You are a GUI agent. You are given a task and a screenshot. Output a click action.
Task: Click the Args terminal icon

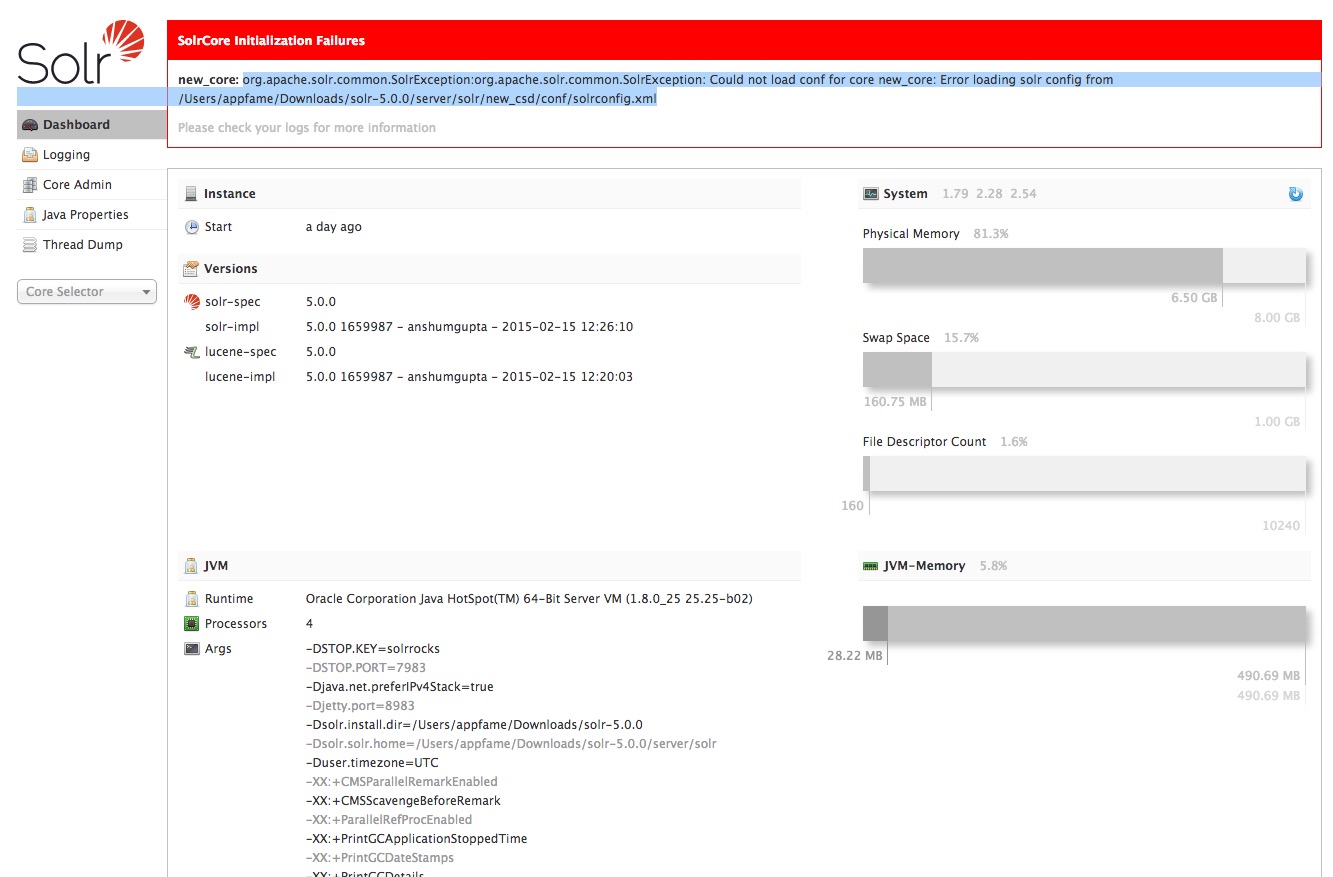[192, 649]
